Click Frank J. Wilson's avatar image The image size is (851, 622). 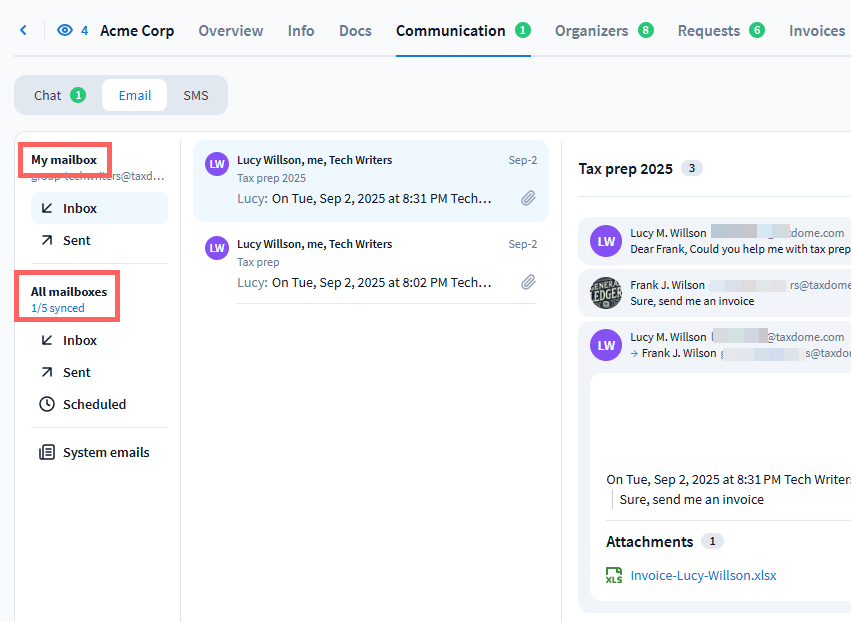[x=606, y=293]
